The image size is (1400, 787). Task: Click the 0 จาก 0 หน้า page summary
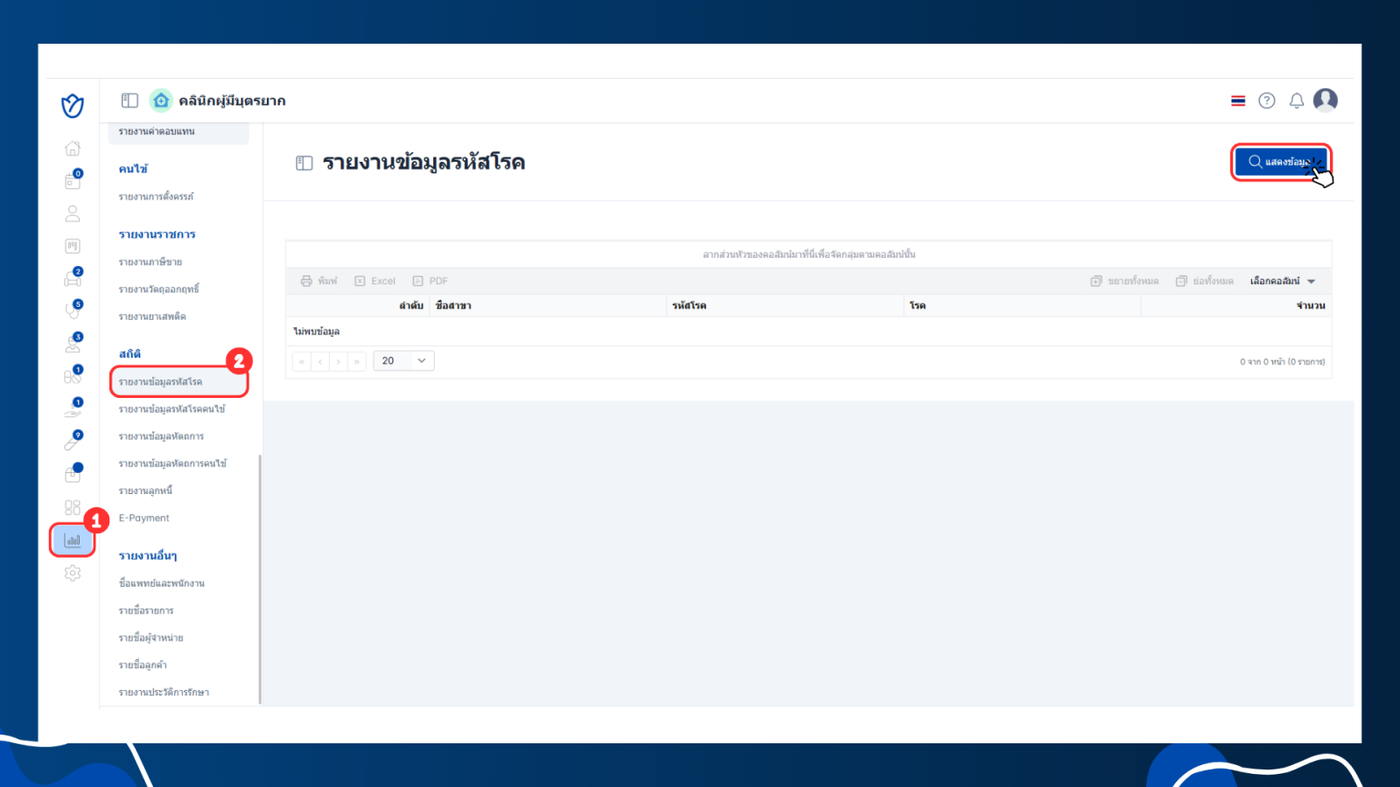coord(1282,361)
